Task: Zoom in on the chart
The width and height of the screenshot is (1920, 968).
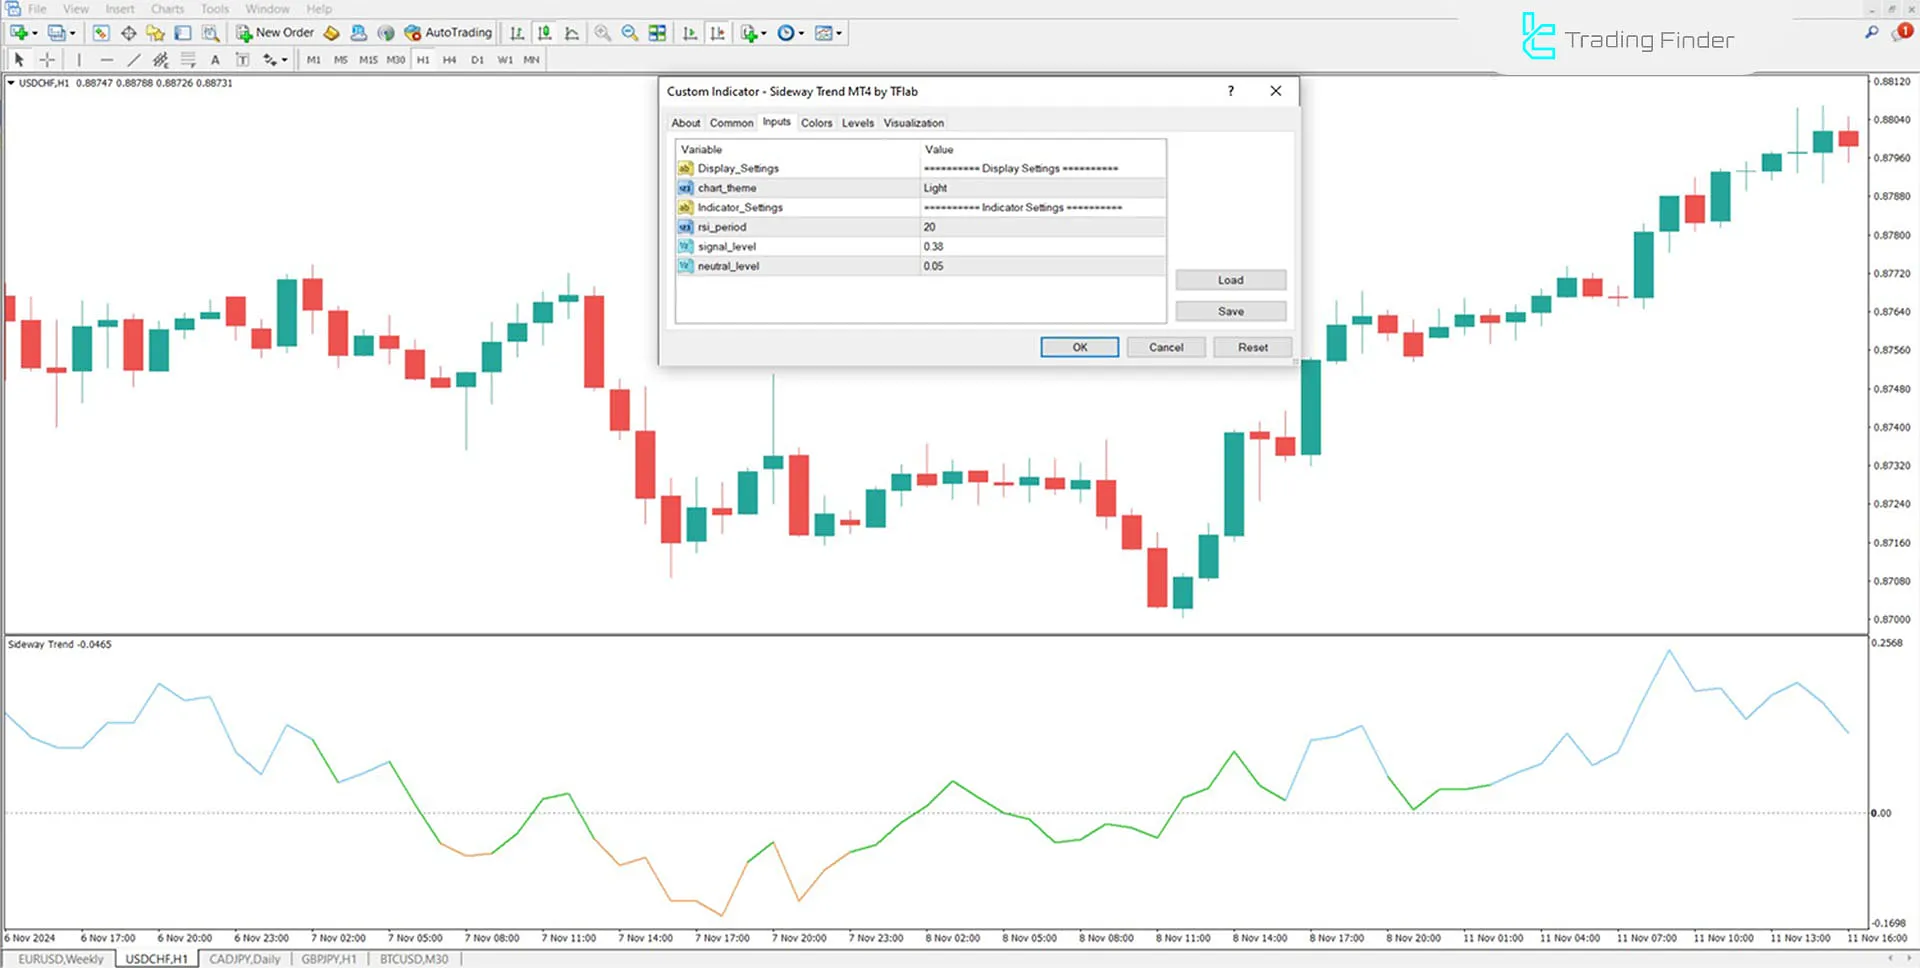Action: (x=603, y=33)
